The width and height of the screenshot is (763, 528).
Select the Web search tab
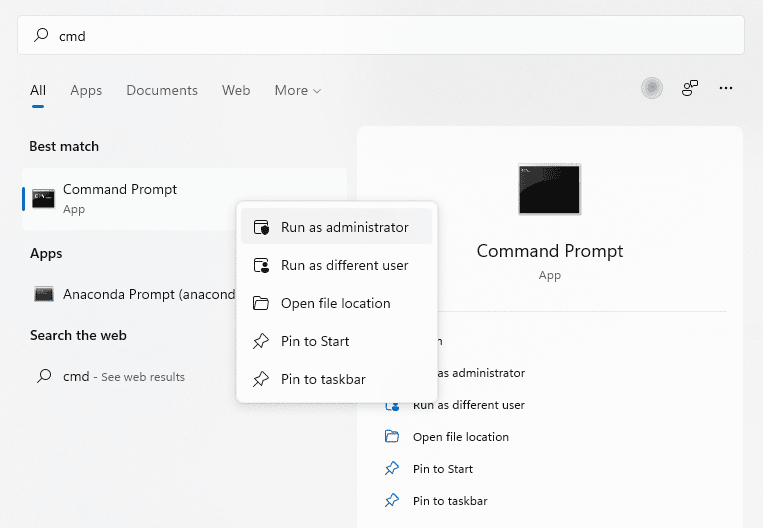236,90
